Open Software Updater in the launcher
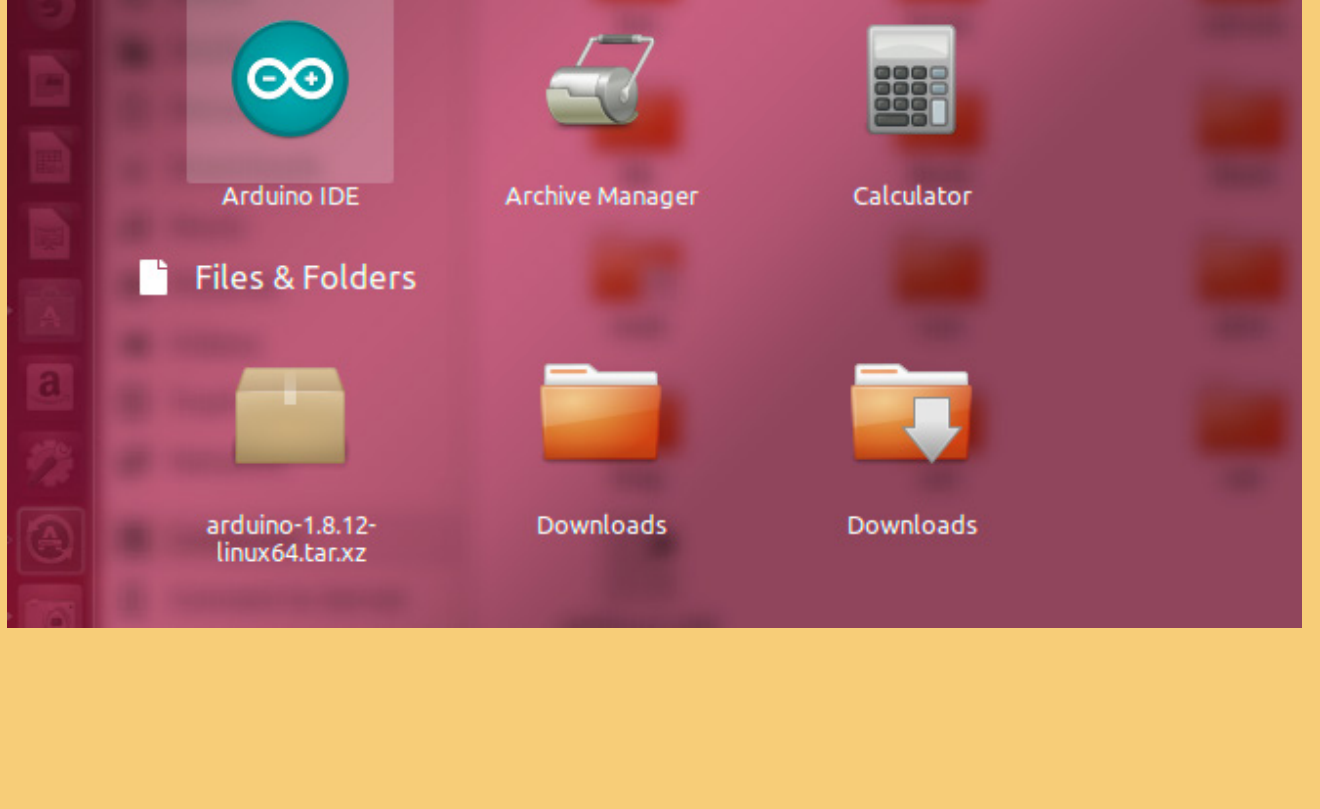 pos(49,540)
